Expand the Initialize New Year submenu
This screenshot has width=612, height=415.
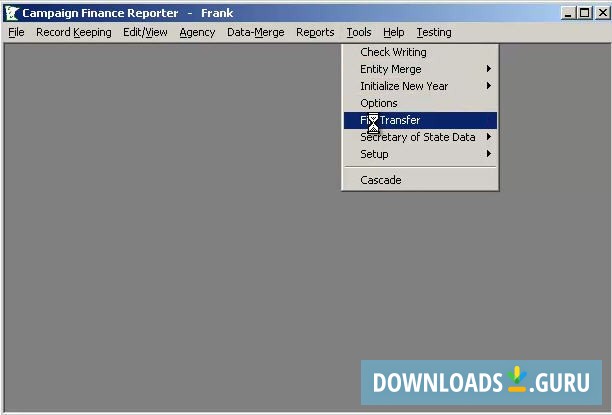tap(420, 86)
